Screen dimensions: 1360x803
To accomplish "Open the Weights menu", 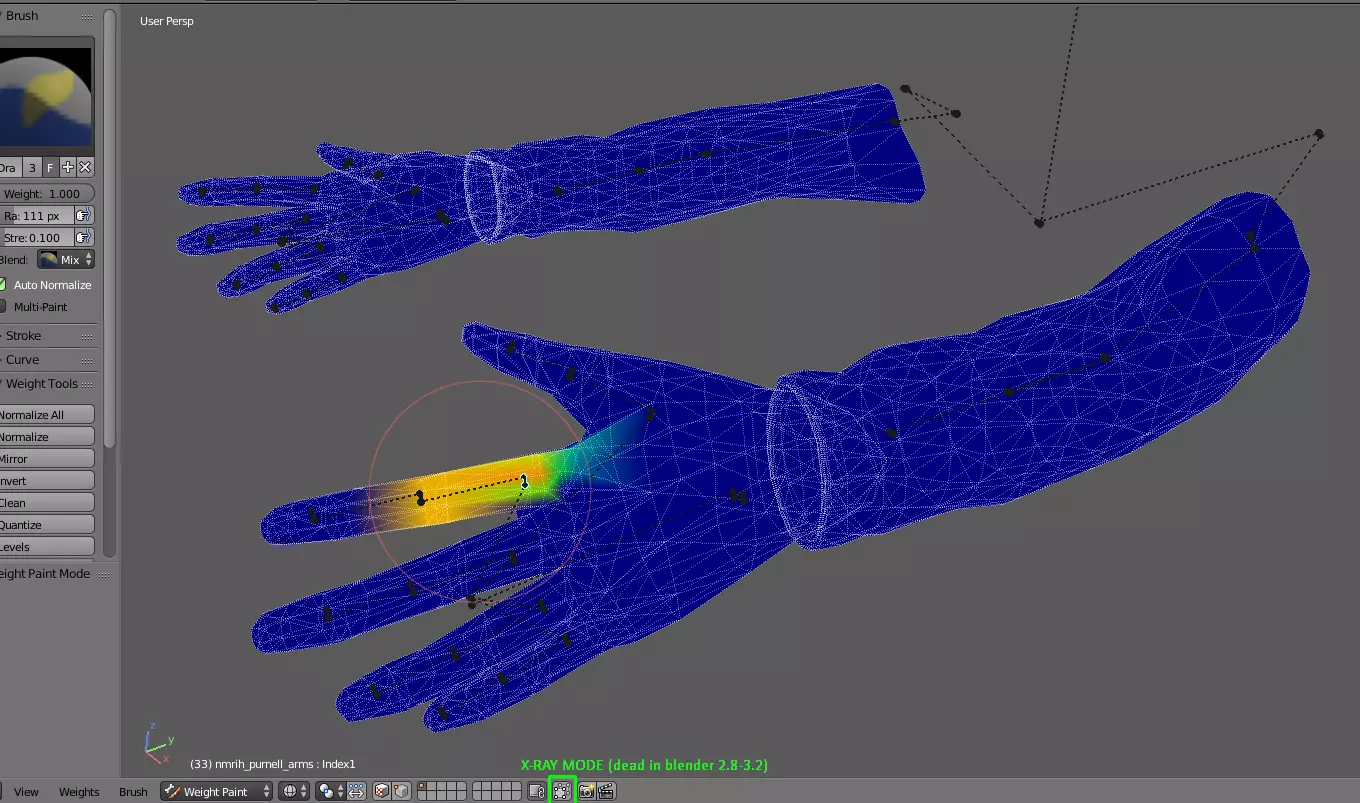I will pyautogui.click(x=79, y=792).
